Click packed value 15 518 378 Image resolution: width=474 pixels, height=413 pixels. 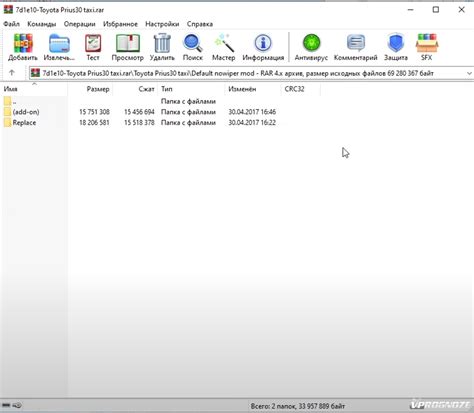(x=139, y=123)
